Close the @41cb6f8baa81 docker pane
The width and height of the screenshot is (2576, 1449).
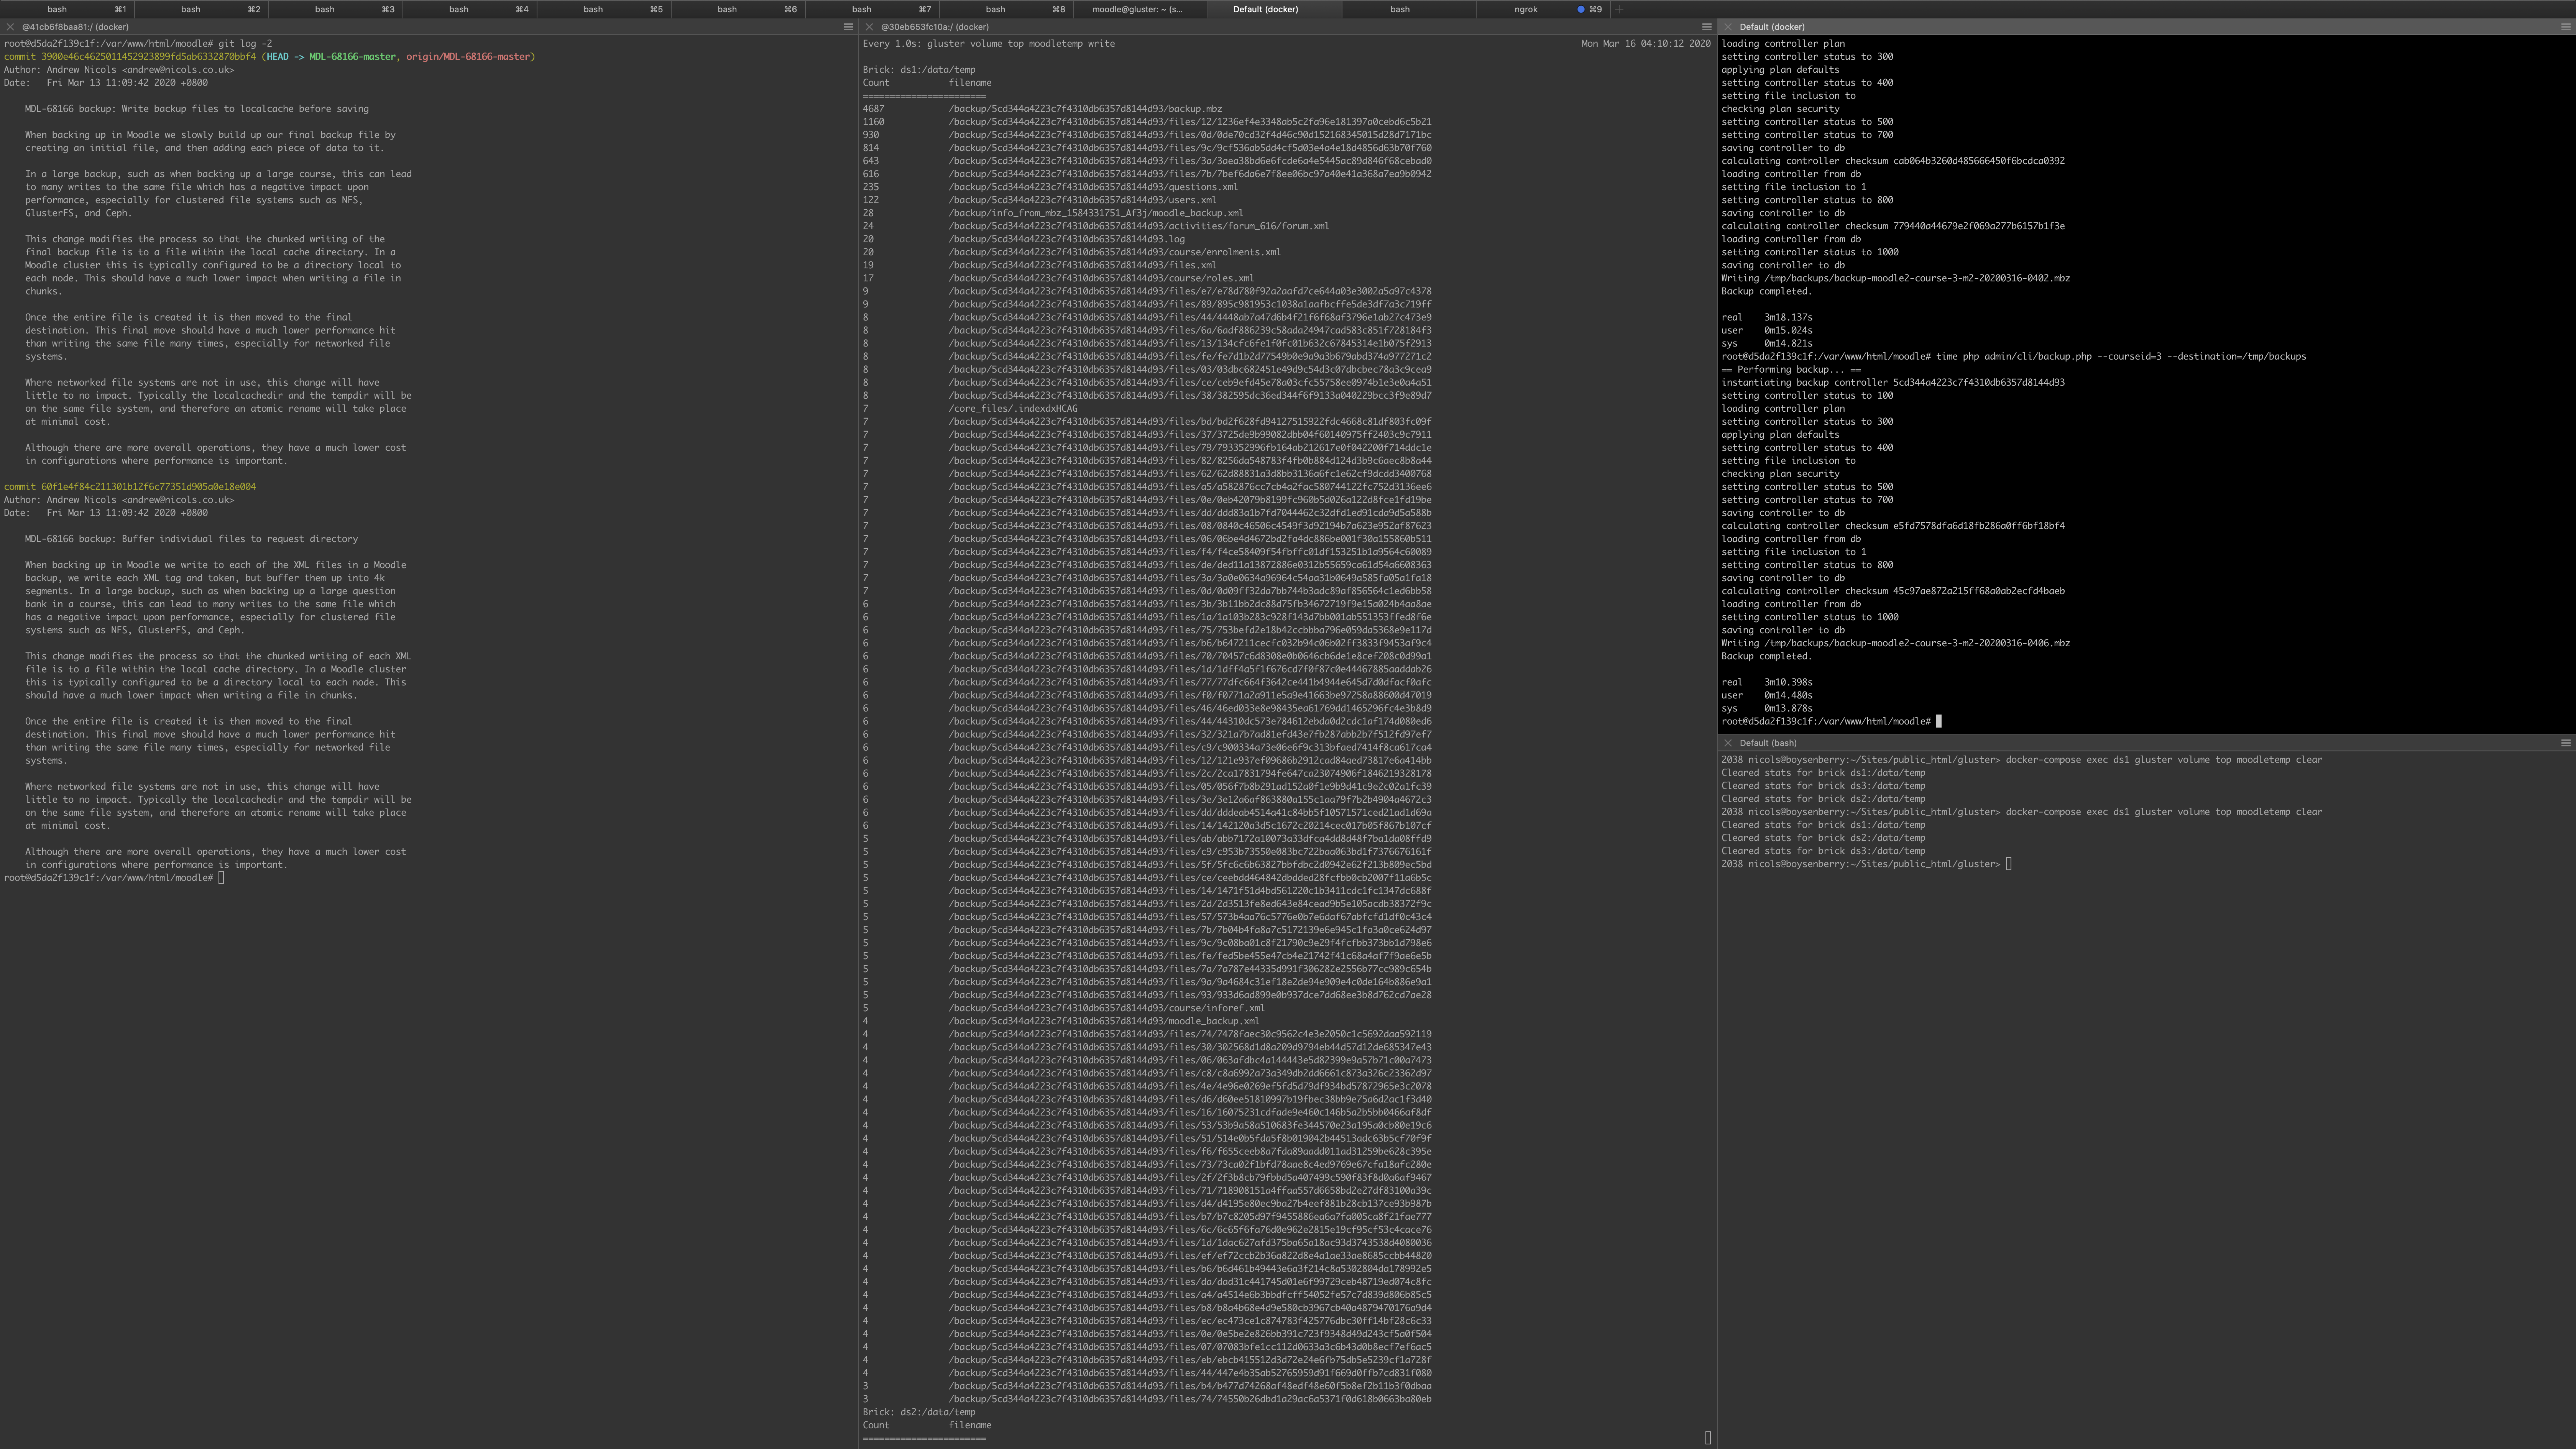tap(10, 27)
